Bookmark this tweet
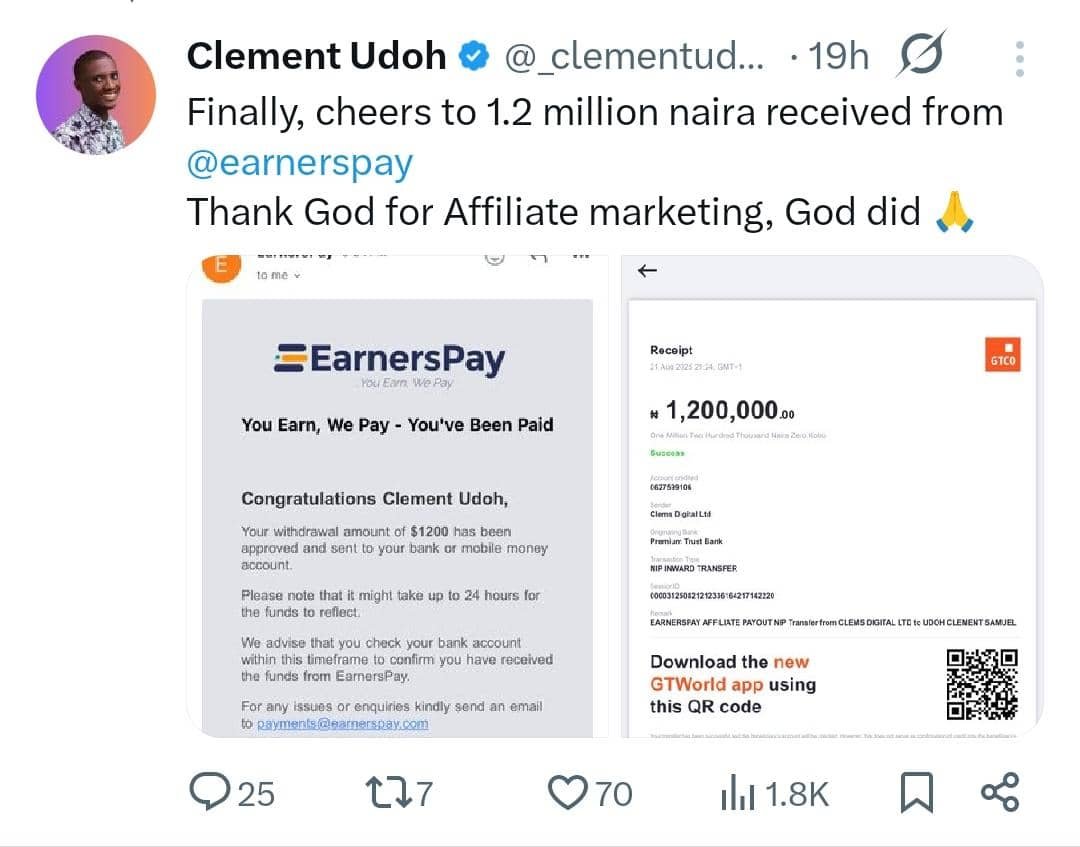This screenshot has width=1080, height=847. tap(916, 794)
